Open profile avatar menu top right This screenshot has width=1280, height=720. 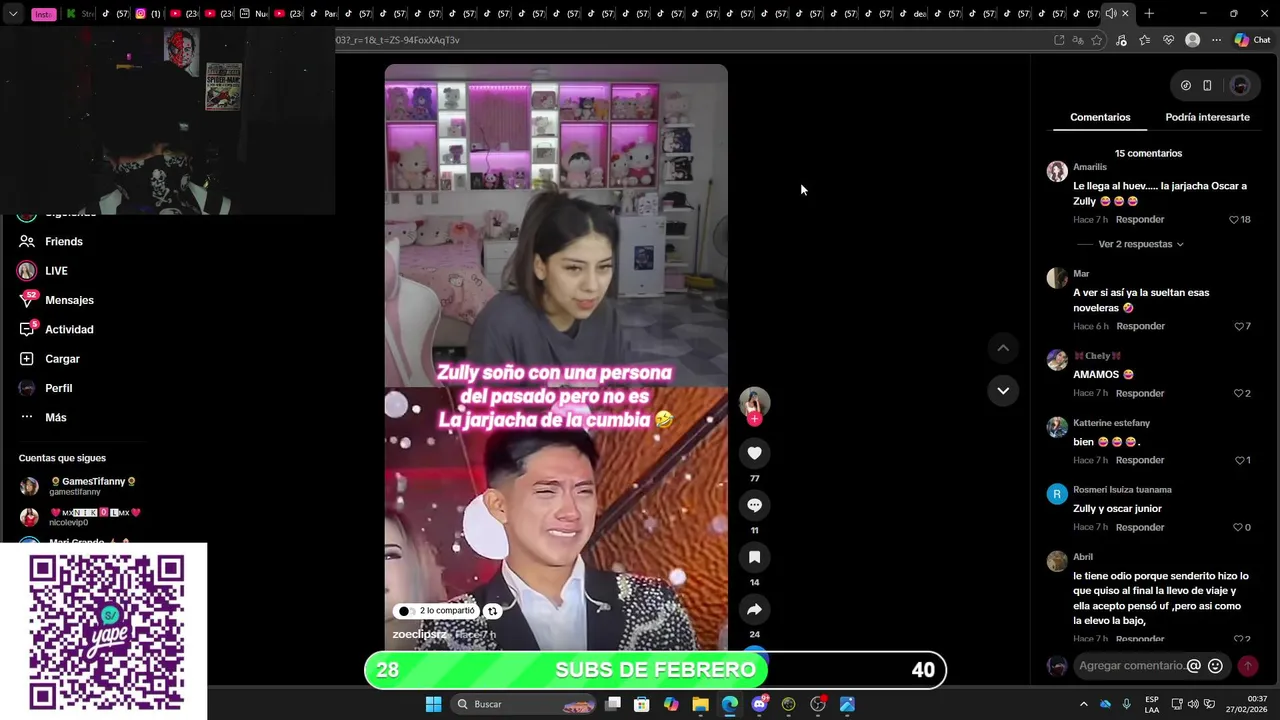coord(1240,86)
